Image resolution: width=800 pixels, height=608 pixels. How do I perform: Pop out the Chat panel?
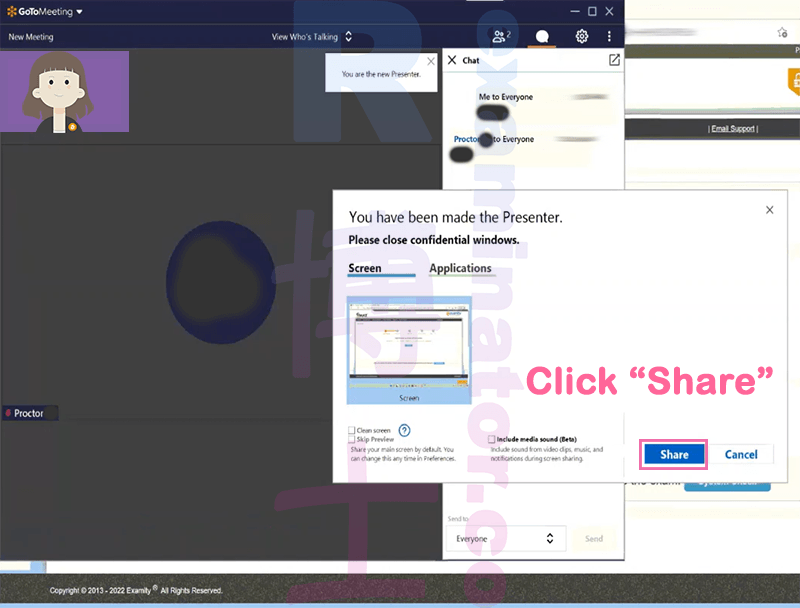(x=614, y=60)
